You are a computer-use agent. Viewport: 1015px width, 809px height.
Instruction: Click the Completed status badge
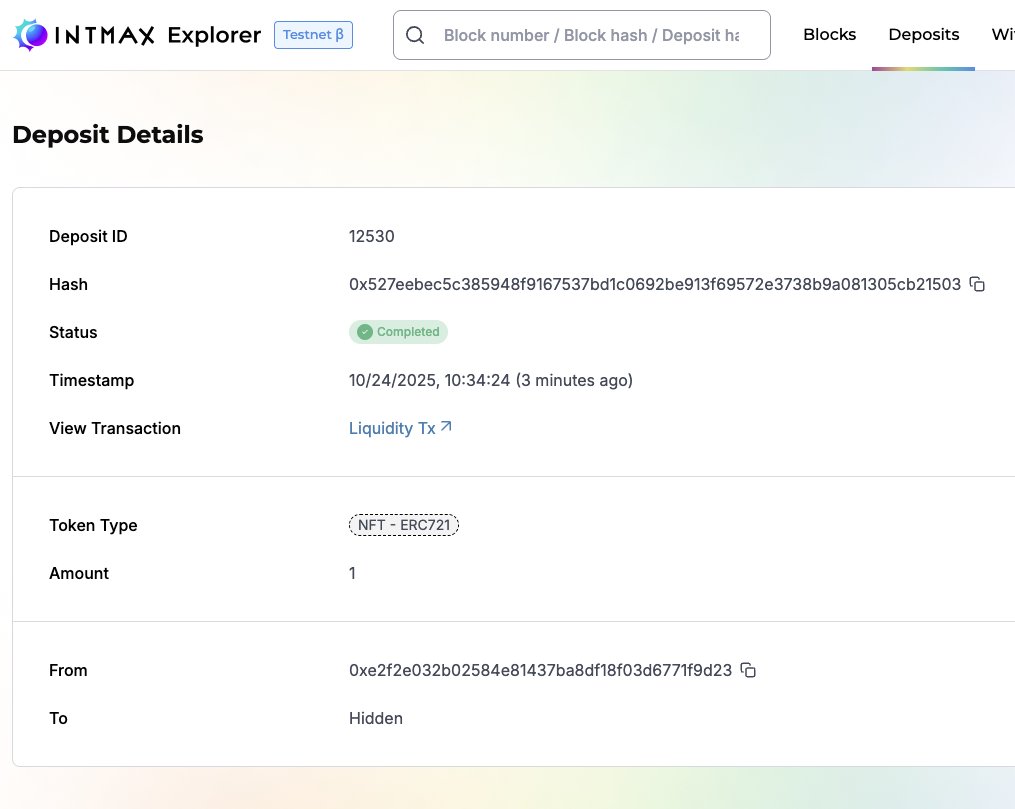click(398, 332)
